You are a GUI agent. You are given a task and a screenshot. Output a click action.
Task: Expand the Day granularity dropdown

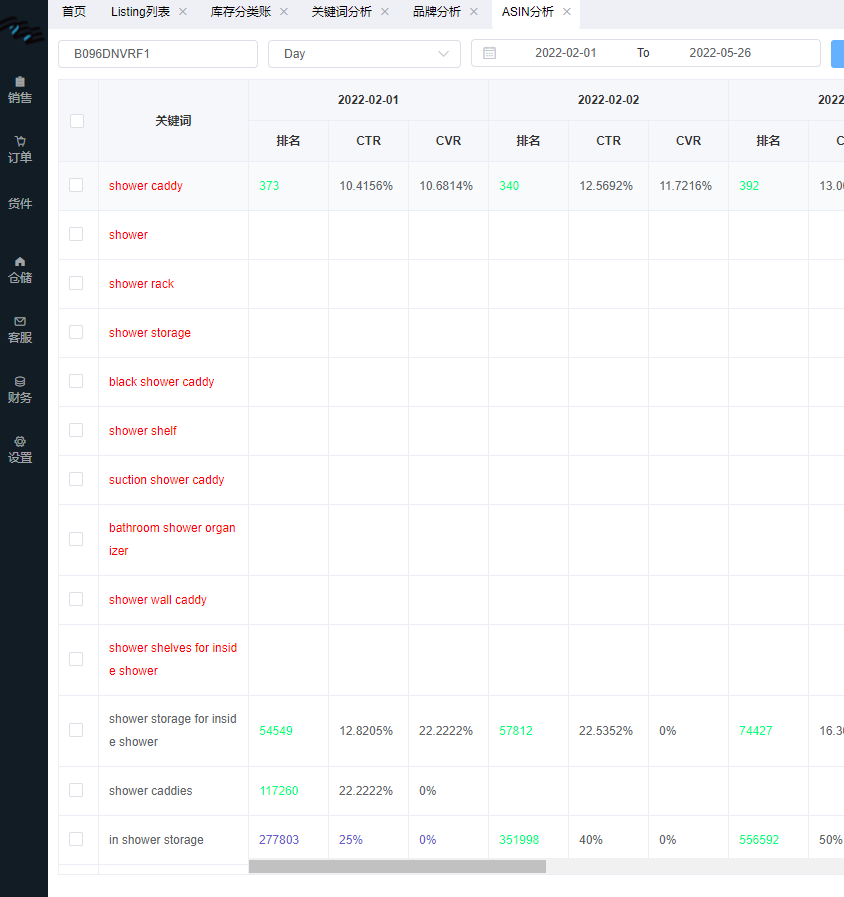pyautogui.click(x=364, y=53)
